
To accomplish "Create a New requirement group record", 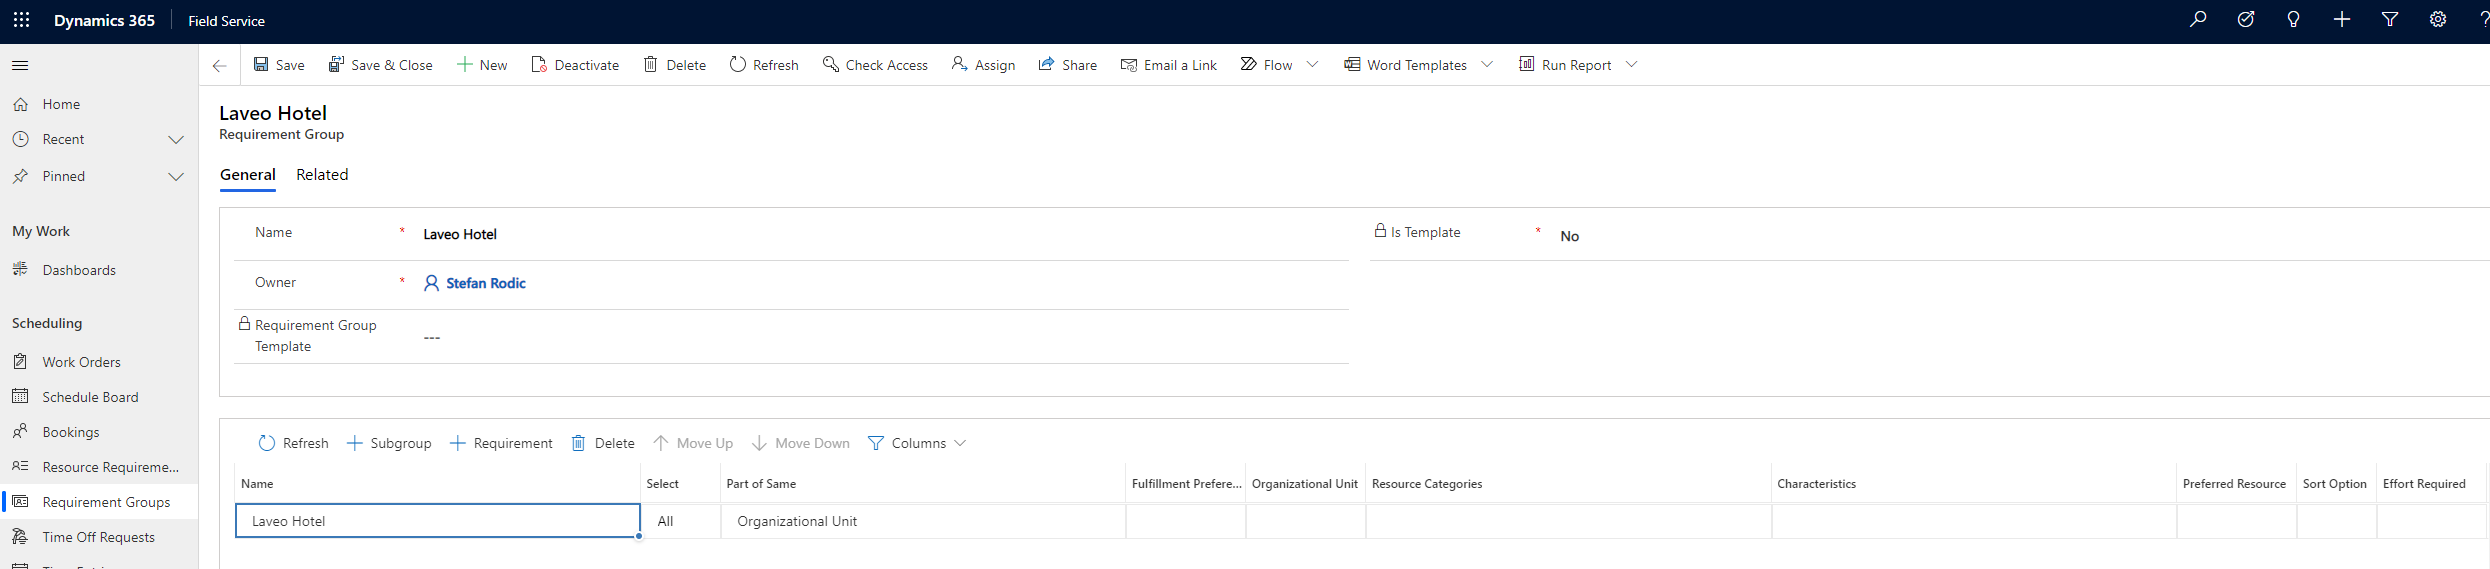I will click(482, 65).
